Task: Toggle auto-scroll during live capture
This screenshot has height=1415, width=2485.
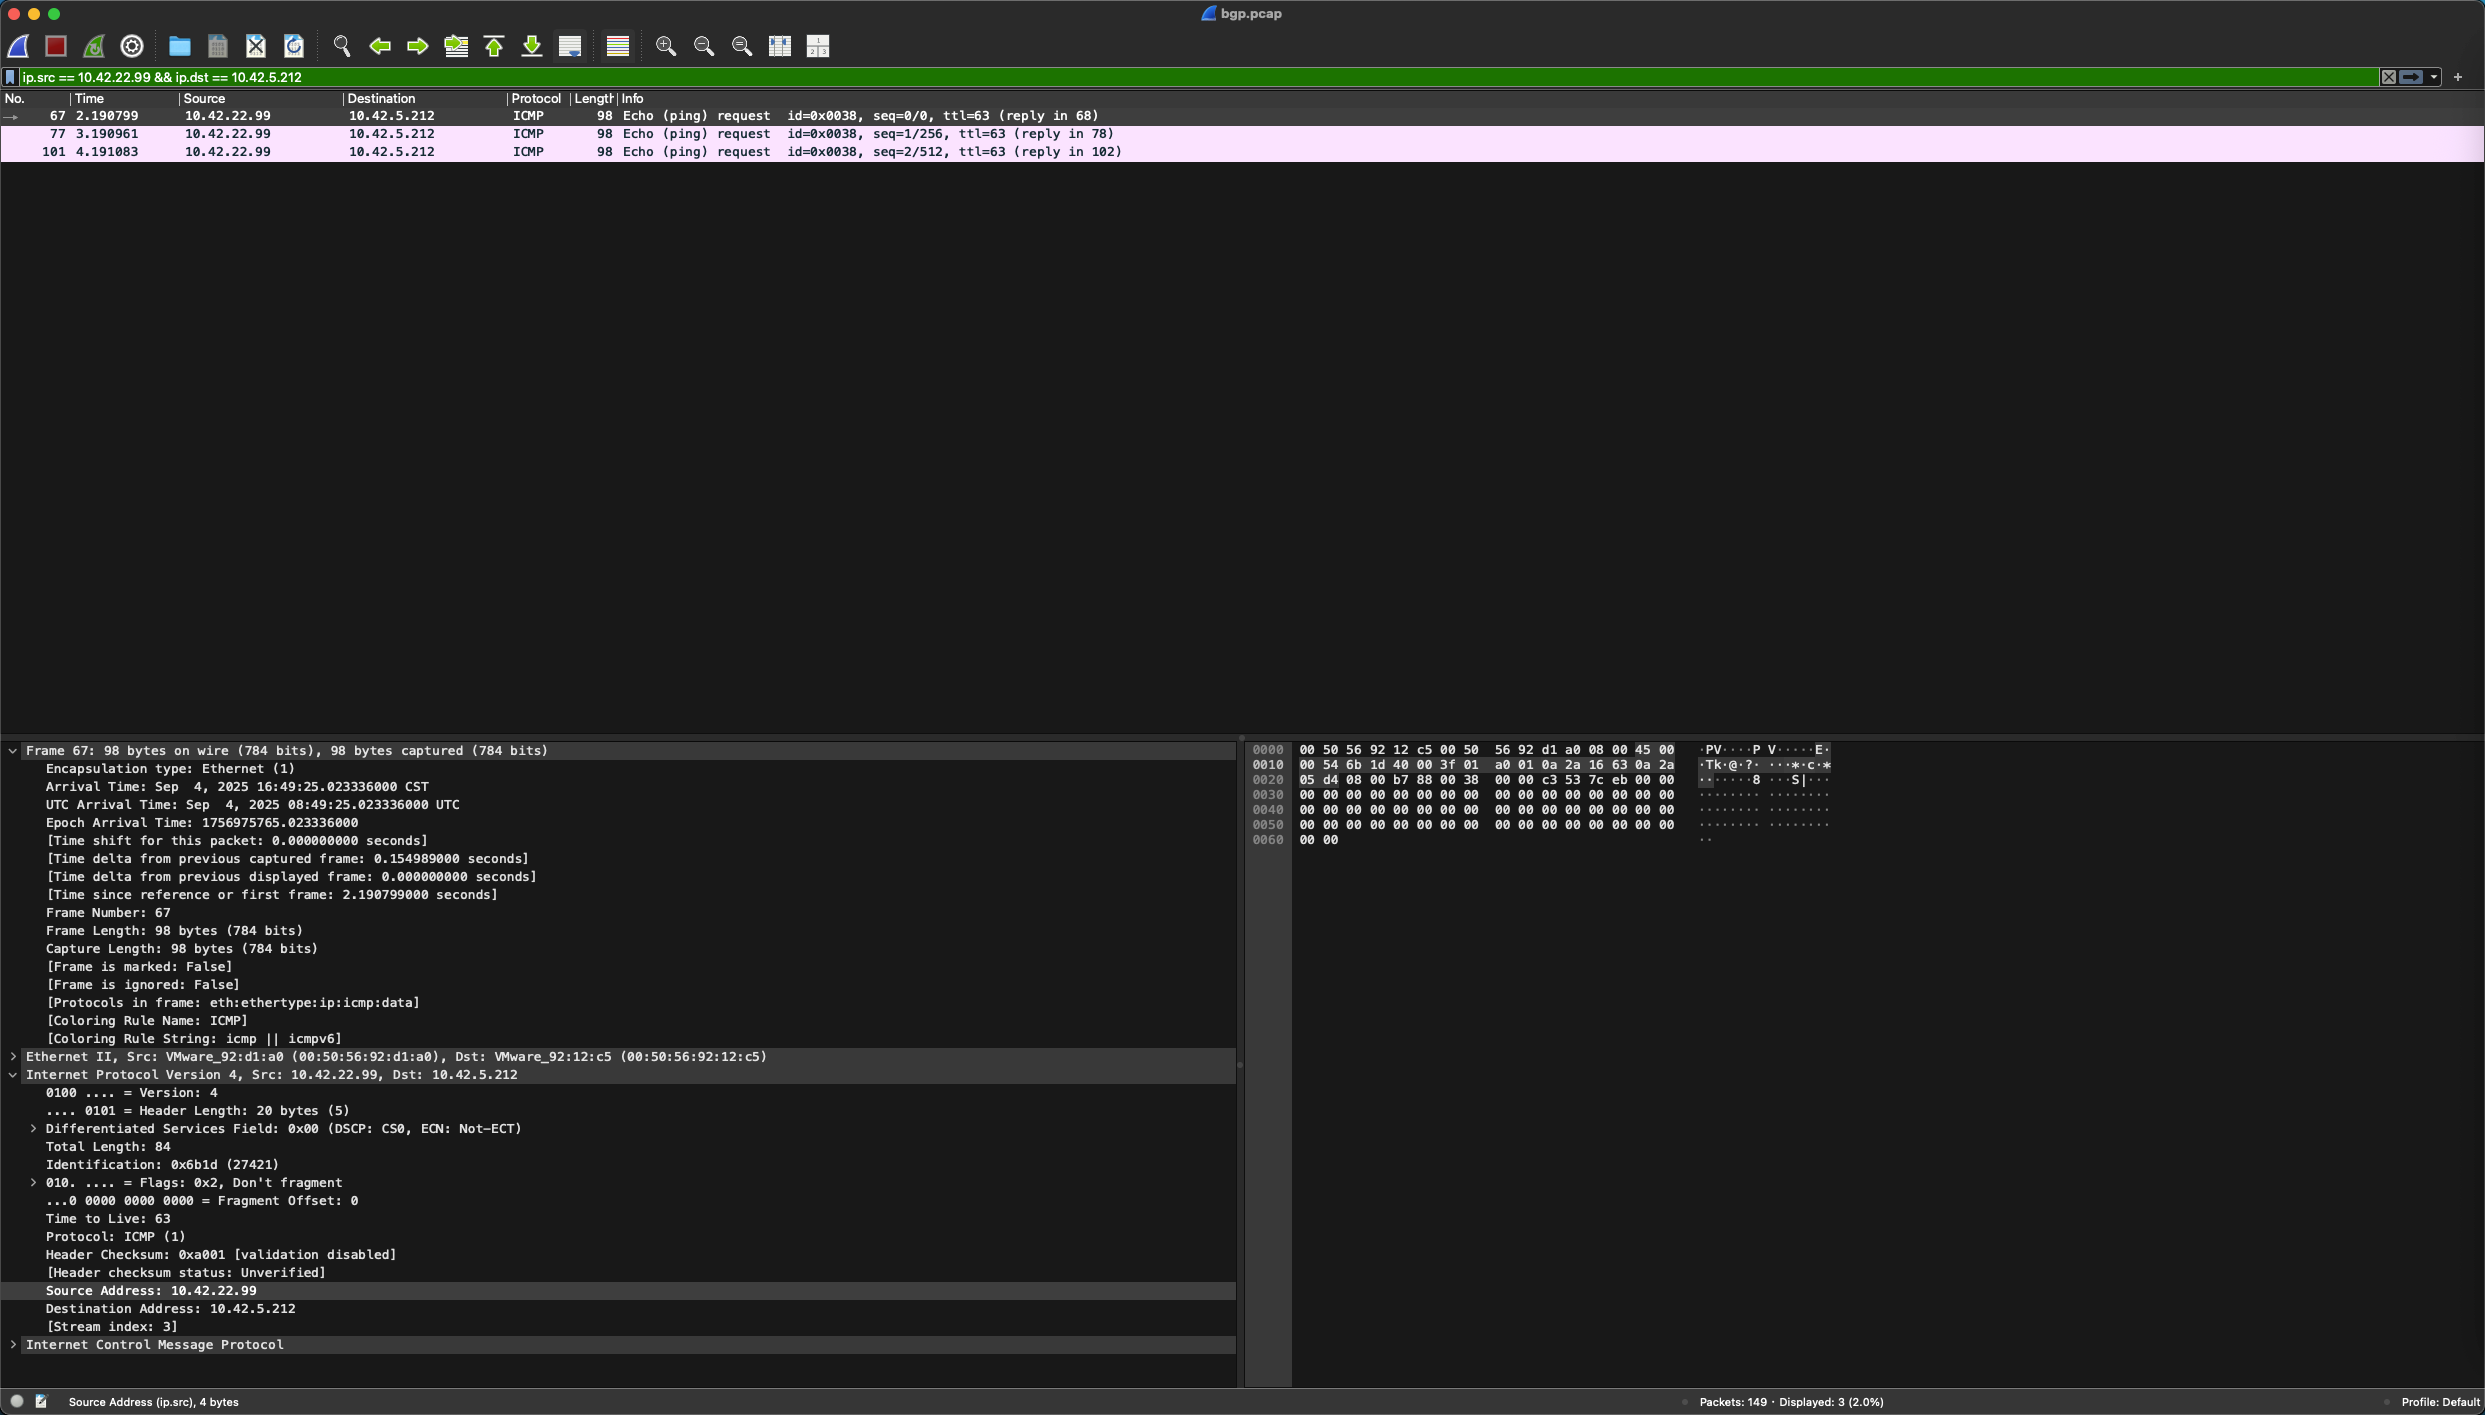Action: 570,46
